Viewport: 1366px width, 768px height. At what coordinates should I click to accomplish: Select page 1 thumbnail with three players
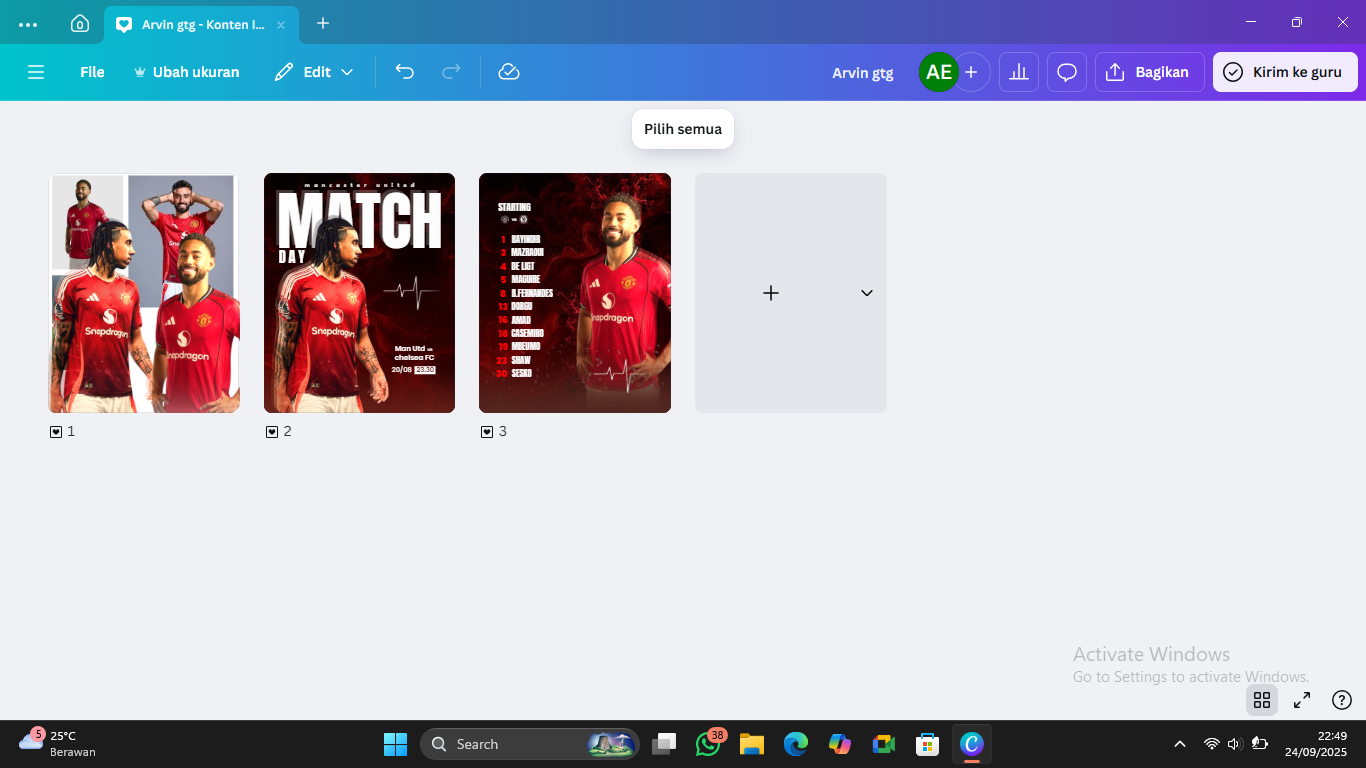click(144, 293)
